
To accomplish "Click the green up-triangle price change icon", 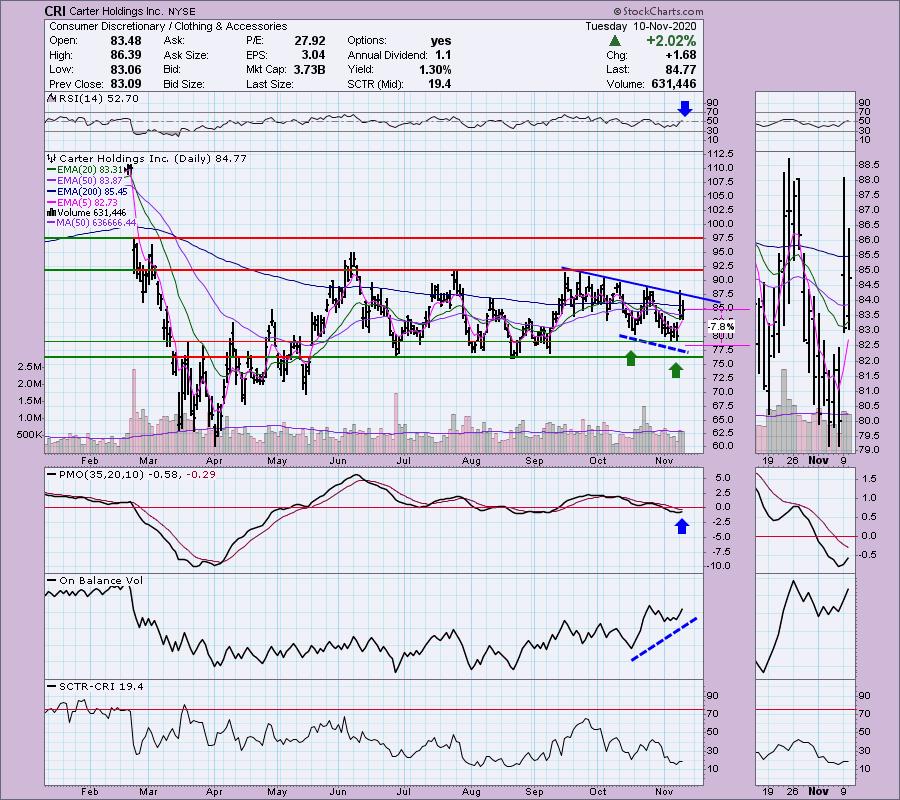I will coord(615,41).
